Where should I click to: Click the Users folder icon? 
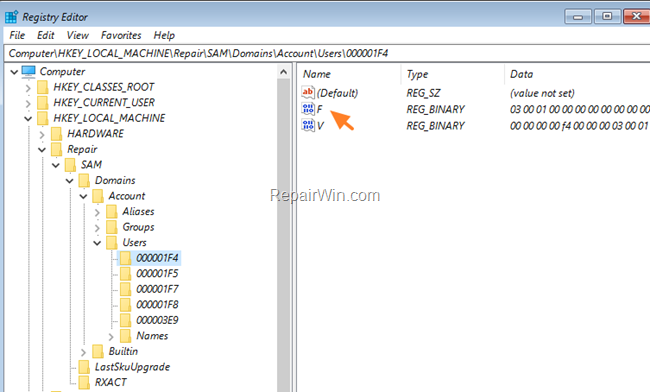(x=112, y=242)
